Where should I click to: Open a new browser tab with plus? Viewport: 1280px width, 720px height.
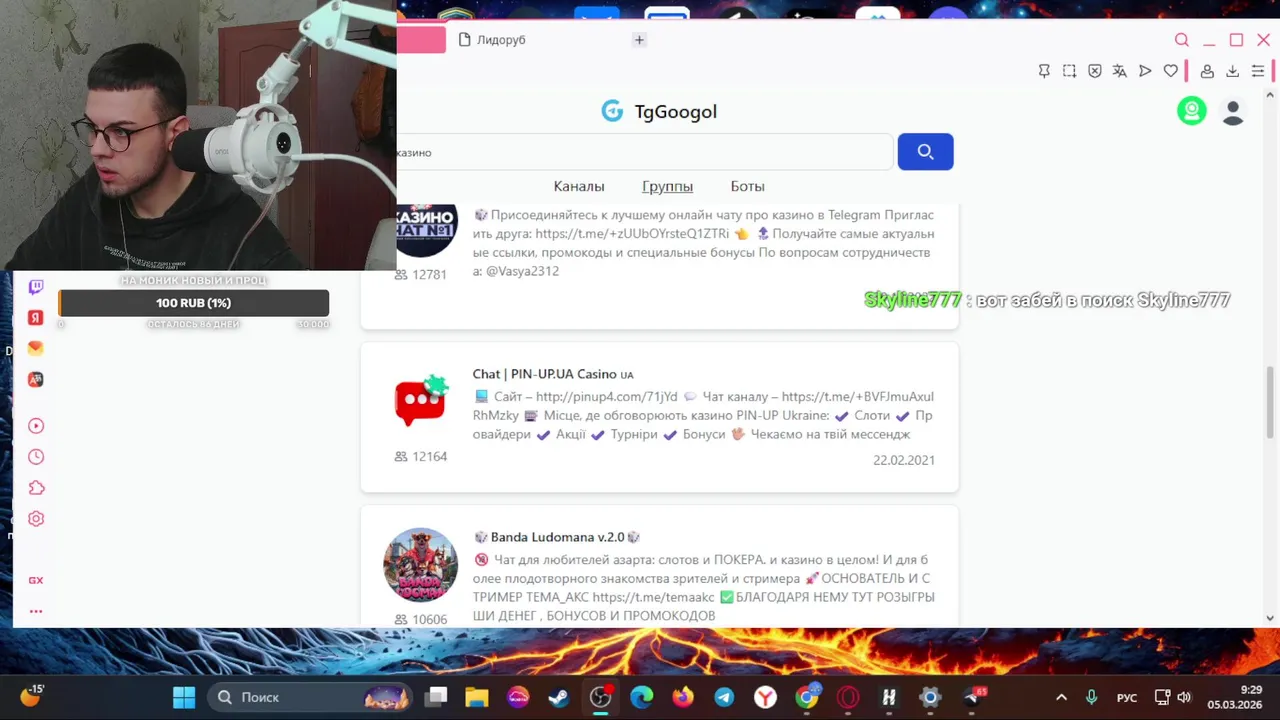tap(639, 40)
